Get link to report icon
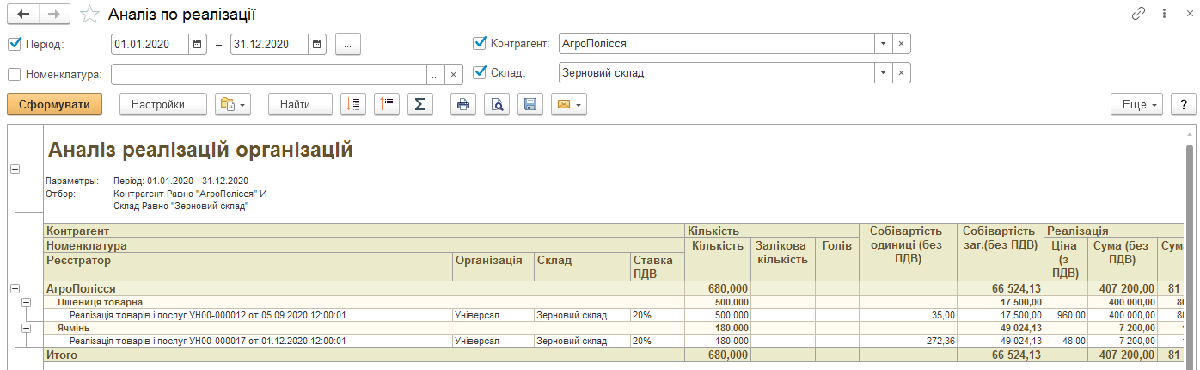This screenshot has height=370, width=1200. click(x=1138, y=15)
